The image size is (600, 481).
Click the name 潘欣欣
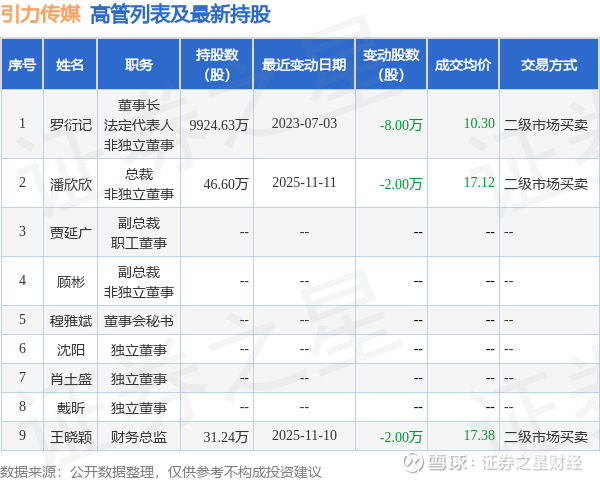pos(71,184)
